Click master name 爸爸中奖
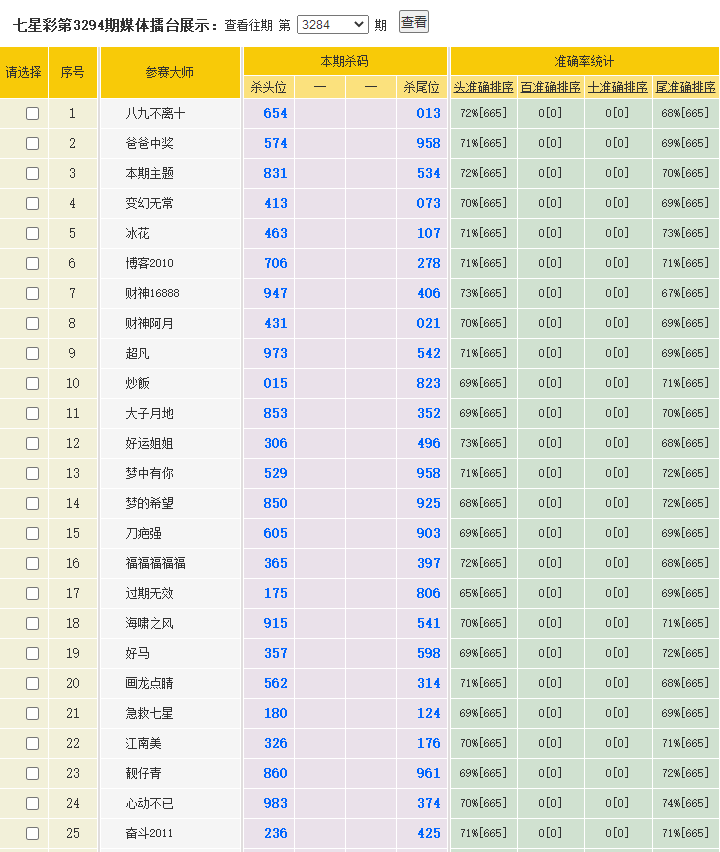Viewport: 720px width, 852px height. (149, 143)
